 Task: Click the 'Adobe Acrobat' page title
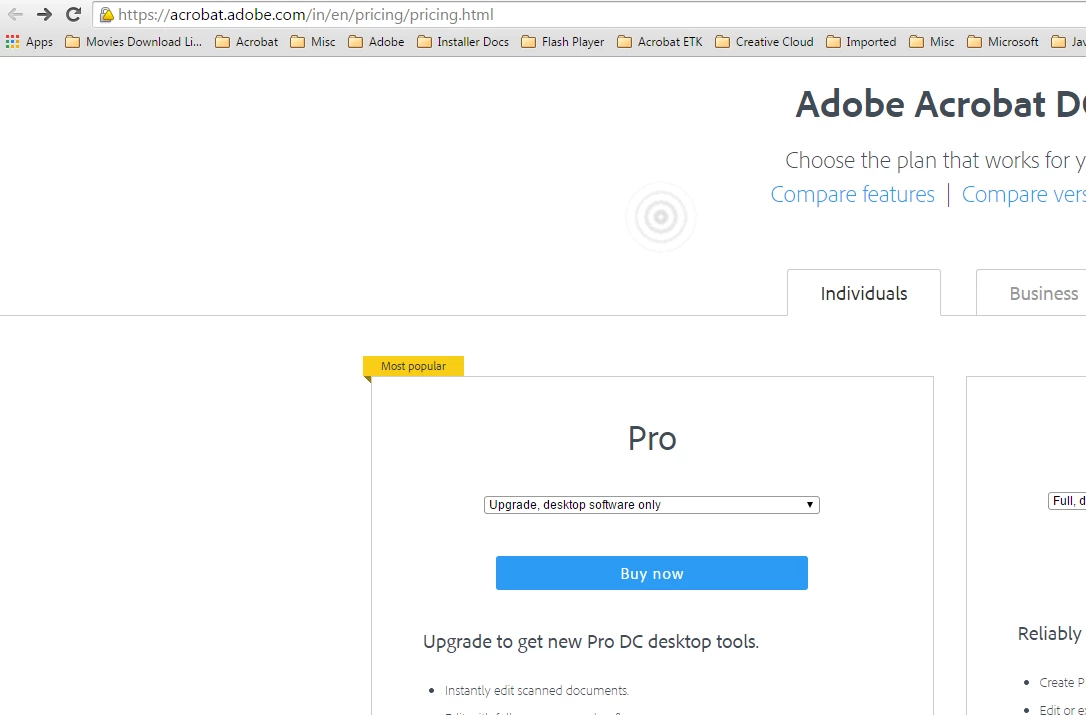coord(921,104)
